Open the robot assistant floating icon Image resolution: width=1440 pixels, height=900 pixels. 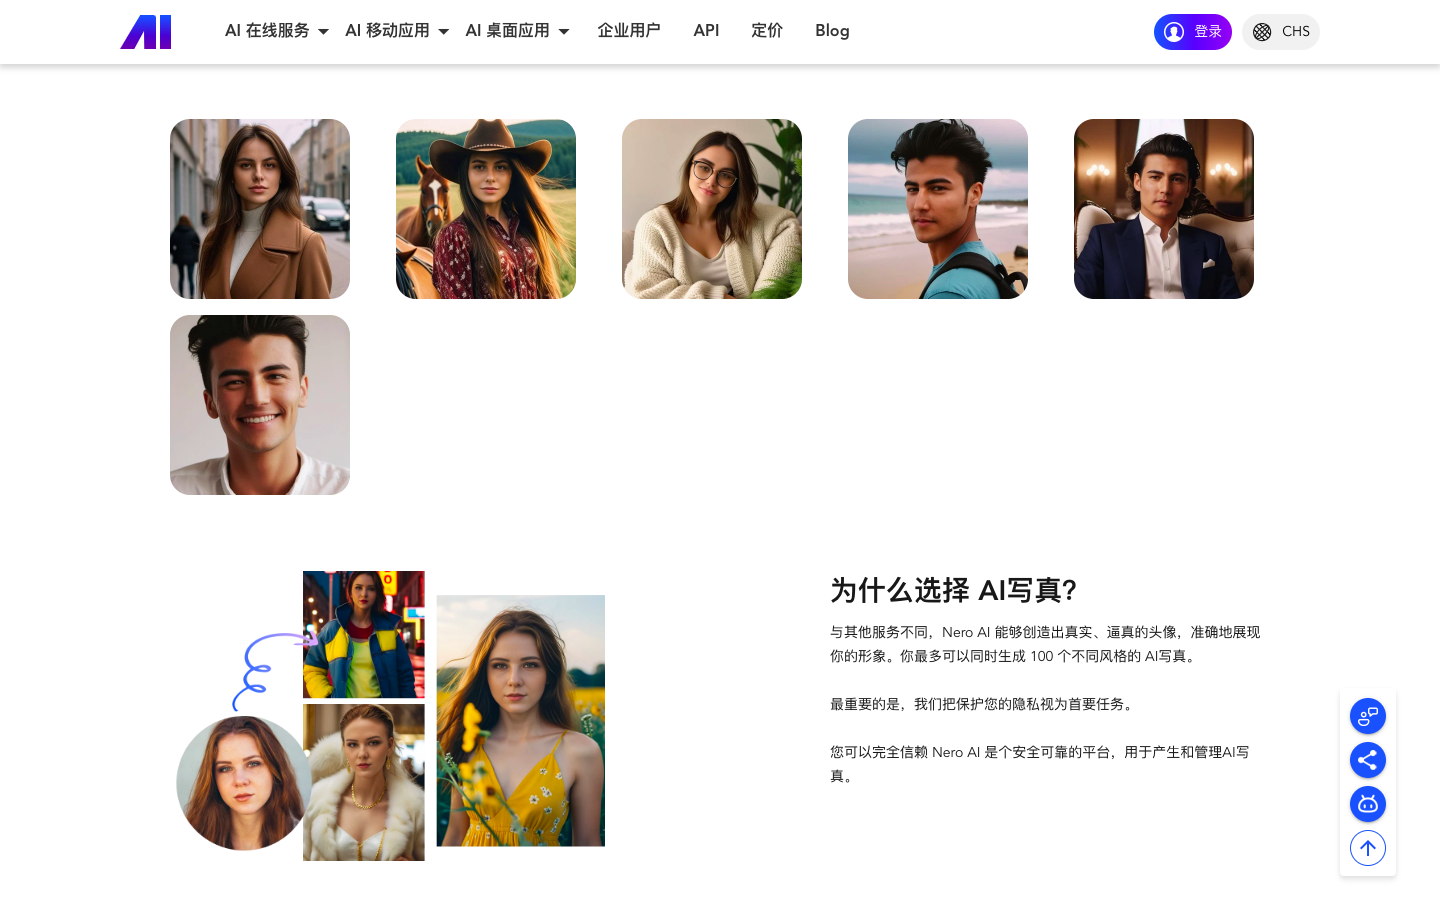point(1368,804)
